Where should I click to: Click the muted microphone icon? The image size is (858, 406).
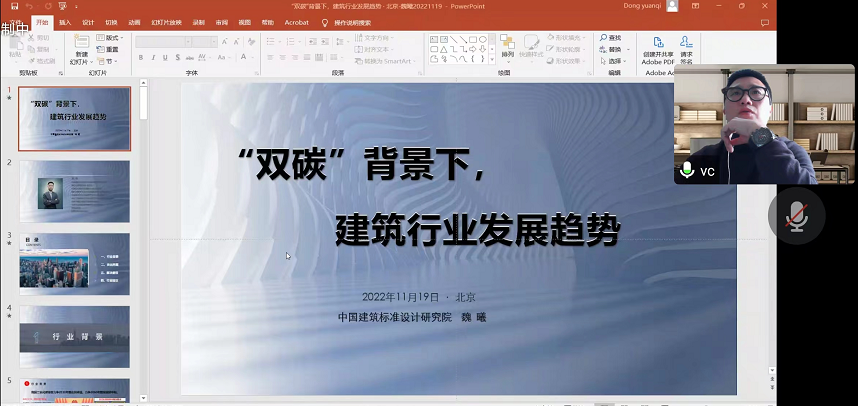coord(796,216)
